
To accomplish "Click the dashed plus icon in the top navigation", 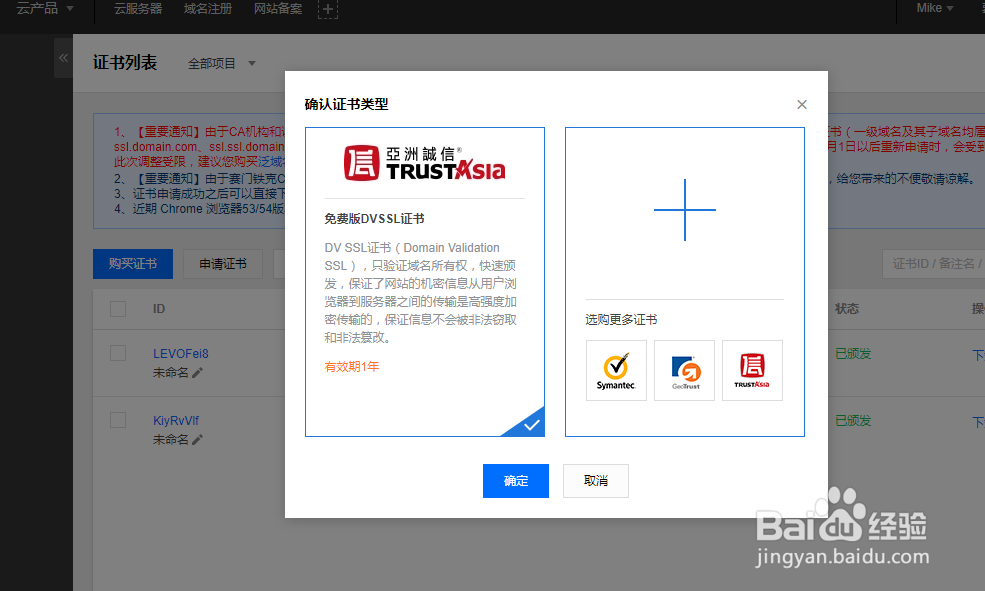I will pyautogui.click(x=327, y=9).
